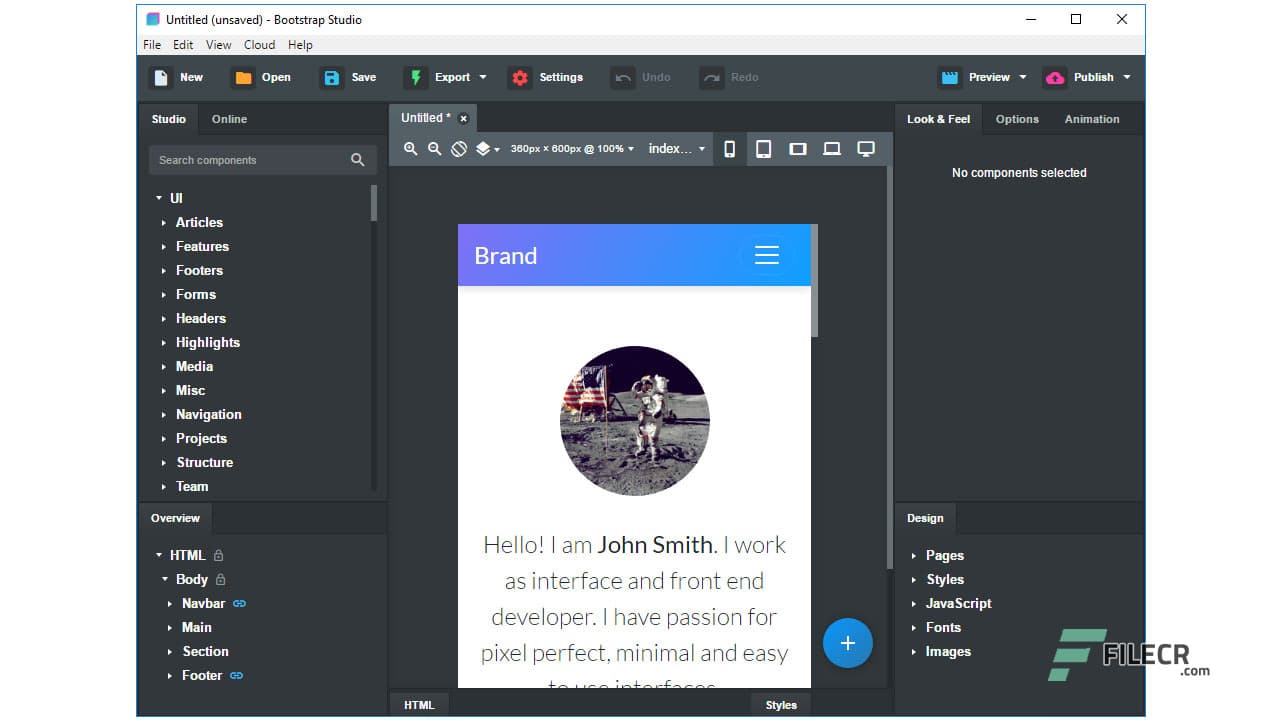Click the Save button

[x=350, y=77]
